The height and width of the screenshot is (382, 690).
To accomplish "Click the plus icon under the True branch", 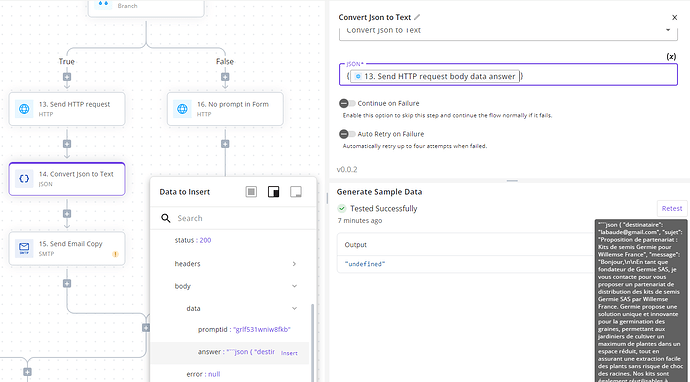I will [67, 77].
